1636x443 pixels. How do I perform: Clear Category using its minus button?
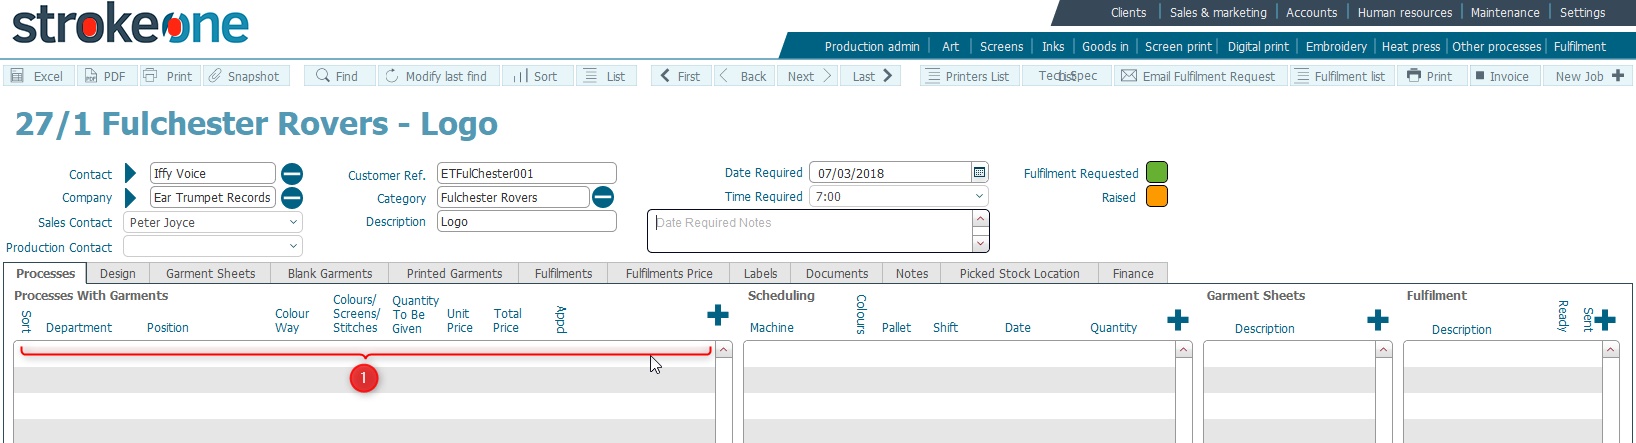(x=603, y=197)
